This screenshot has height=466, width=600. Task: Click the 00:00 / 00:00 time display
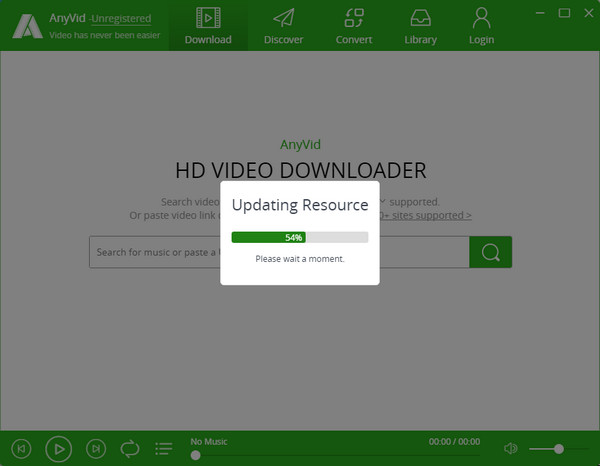coord(454,442)
